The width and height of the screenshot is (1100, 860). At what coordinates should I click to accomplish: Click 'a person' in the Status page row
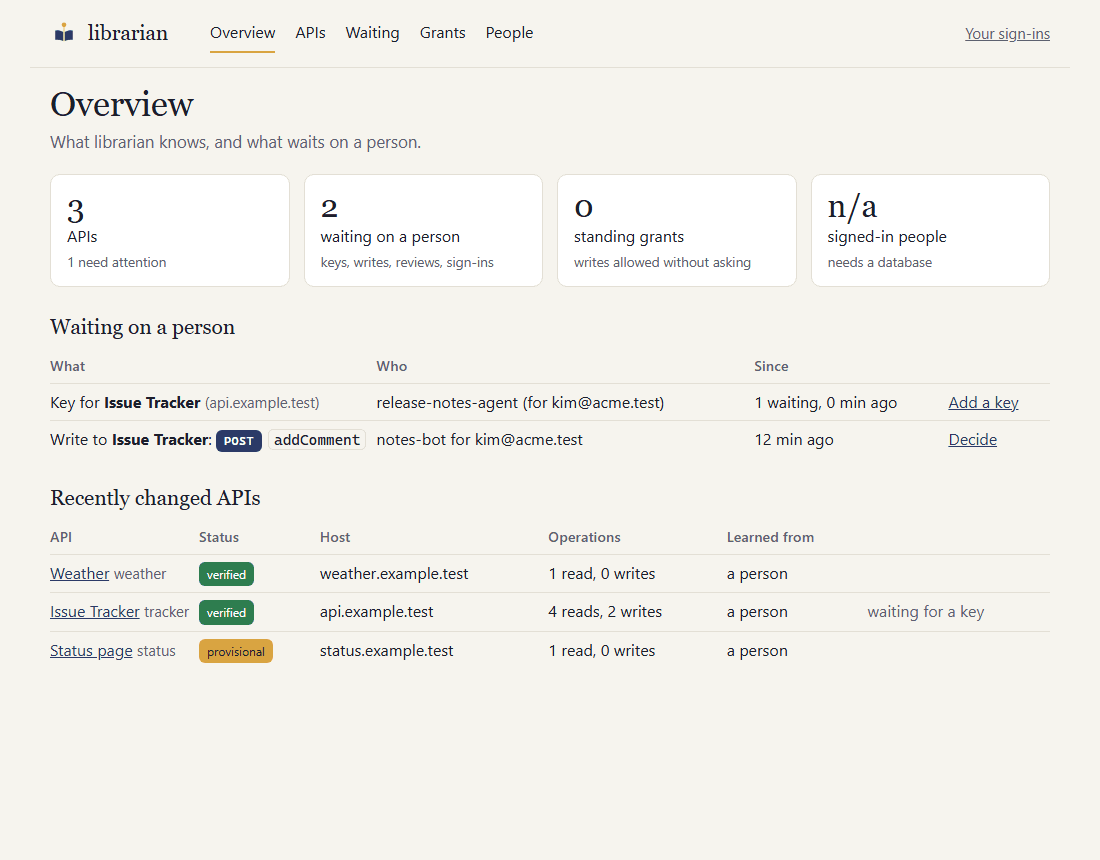click(757, 651)
